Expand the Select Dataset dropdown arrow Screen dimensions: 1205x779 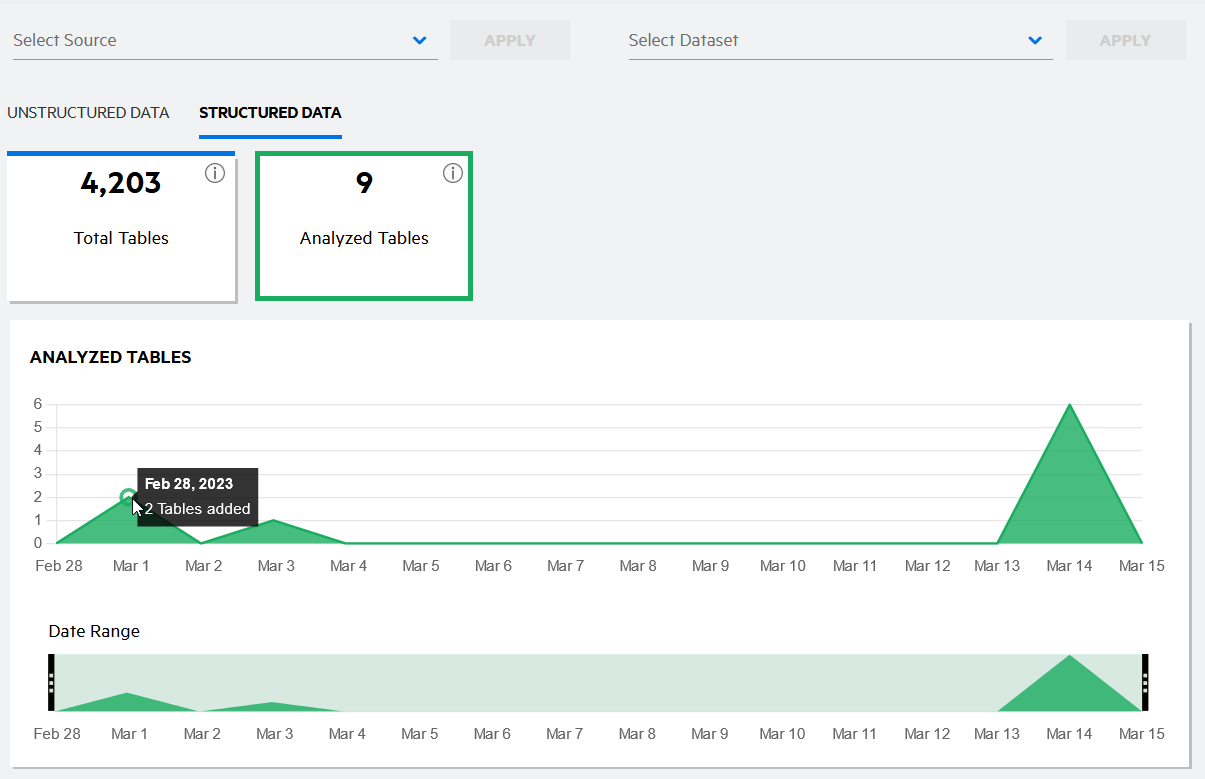(1035, 41)
